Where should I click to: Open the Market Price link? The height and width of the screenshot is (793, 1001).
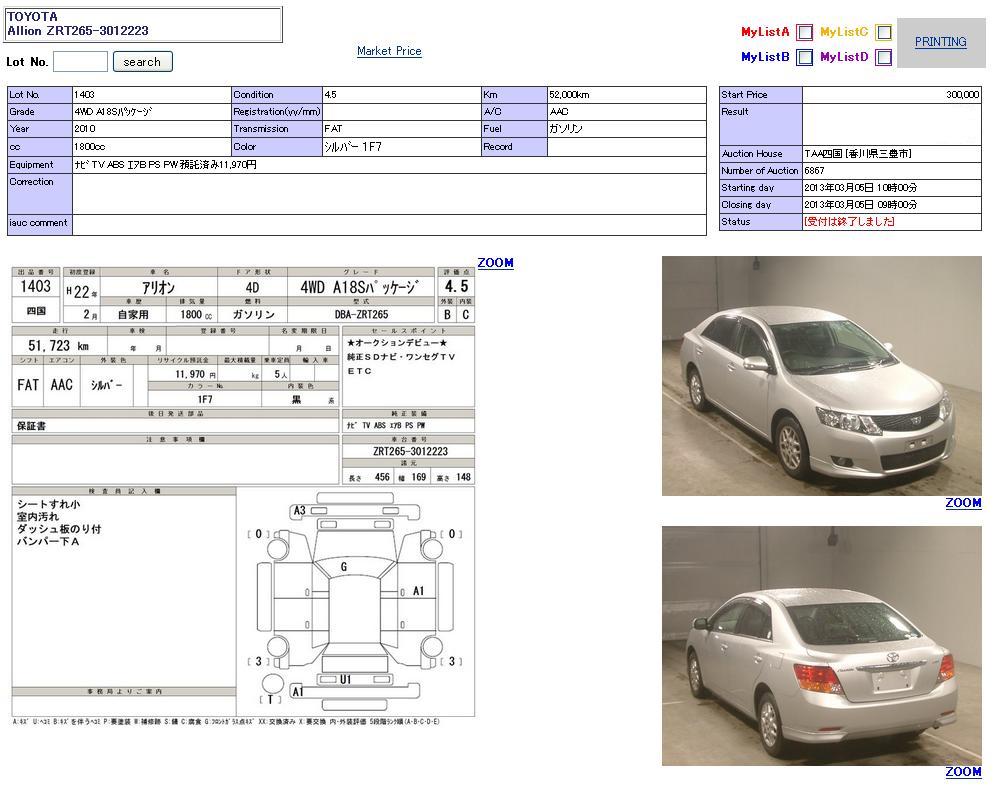tap(389, 51)
